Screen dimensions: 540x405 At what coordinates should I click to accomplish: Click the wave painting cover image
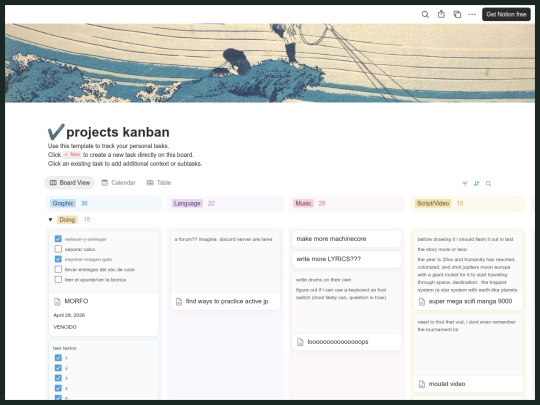tap(270, 63)
